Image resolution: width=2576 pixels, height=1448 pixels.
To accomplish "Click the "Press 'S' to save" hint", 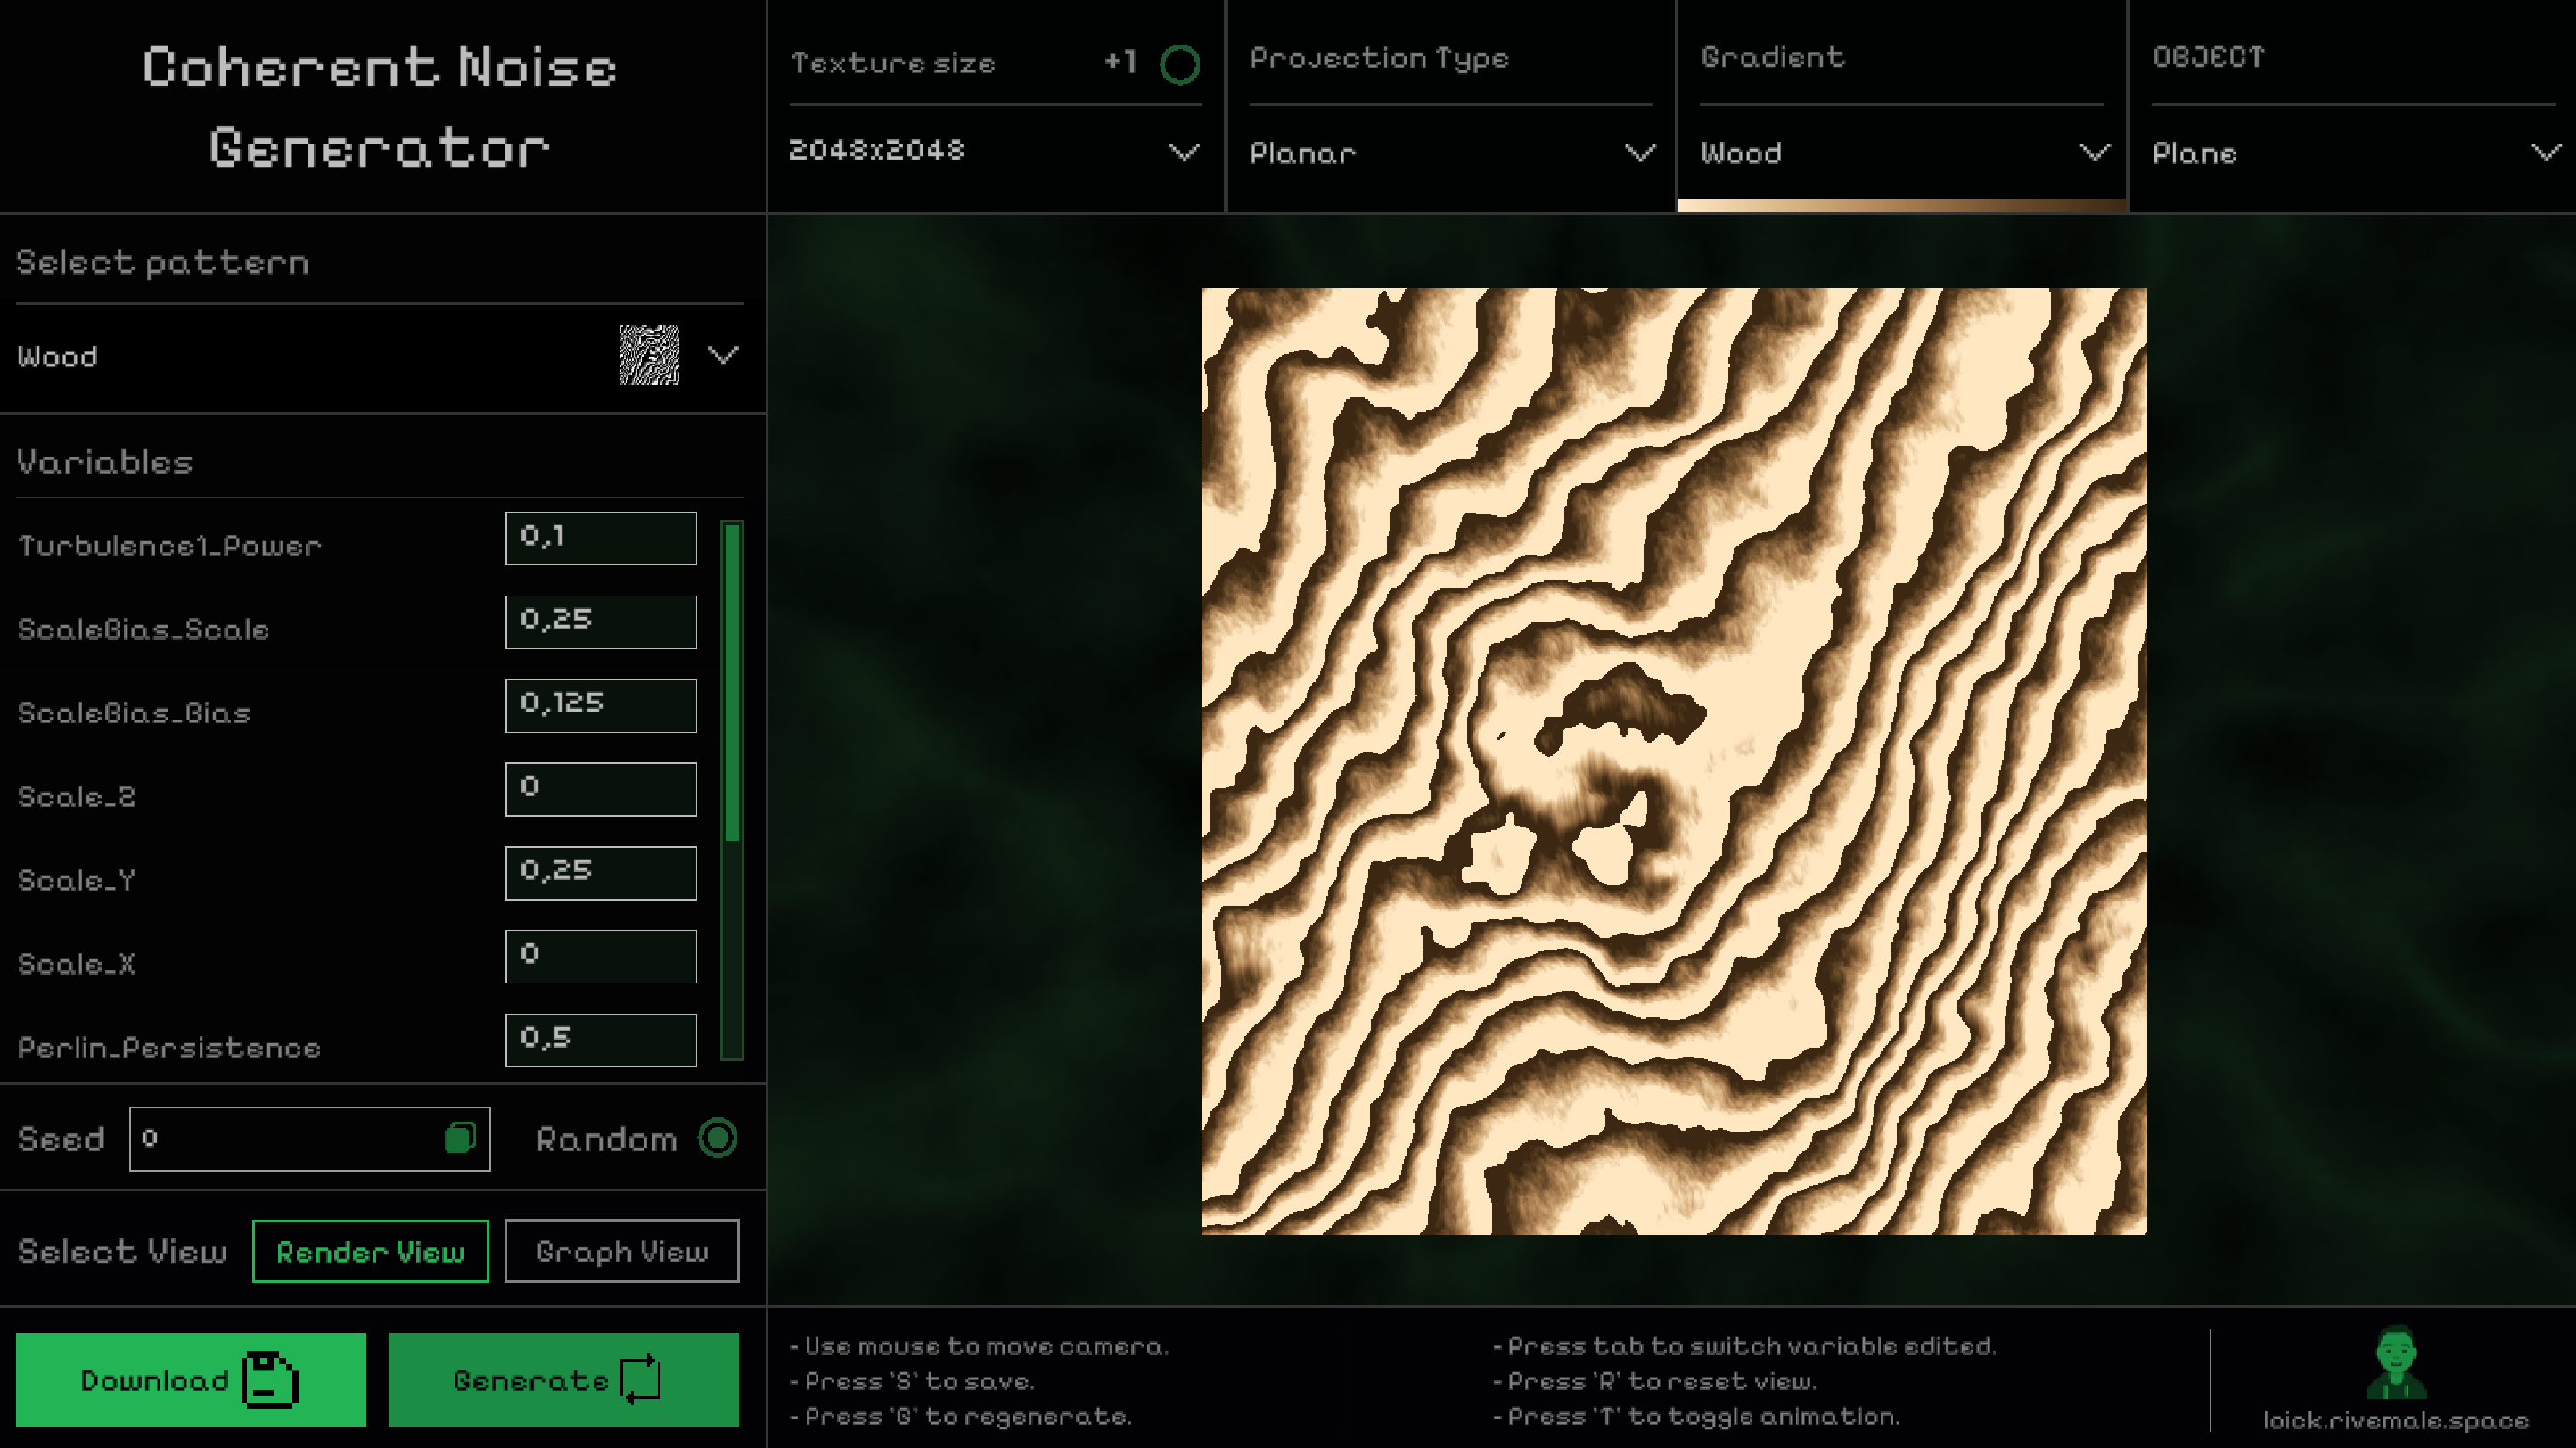I will pyautogui.click(x=912, y=1381).
